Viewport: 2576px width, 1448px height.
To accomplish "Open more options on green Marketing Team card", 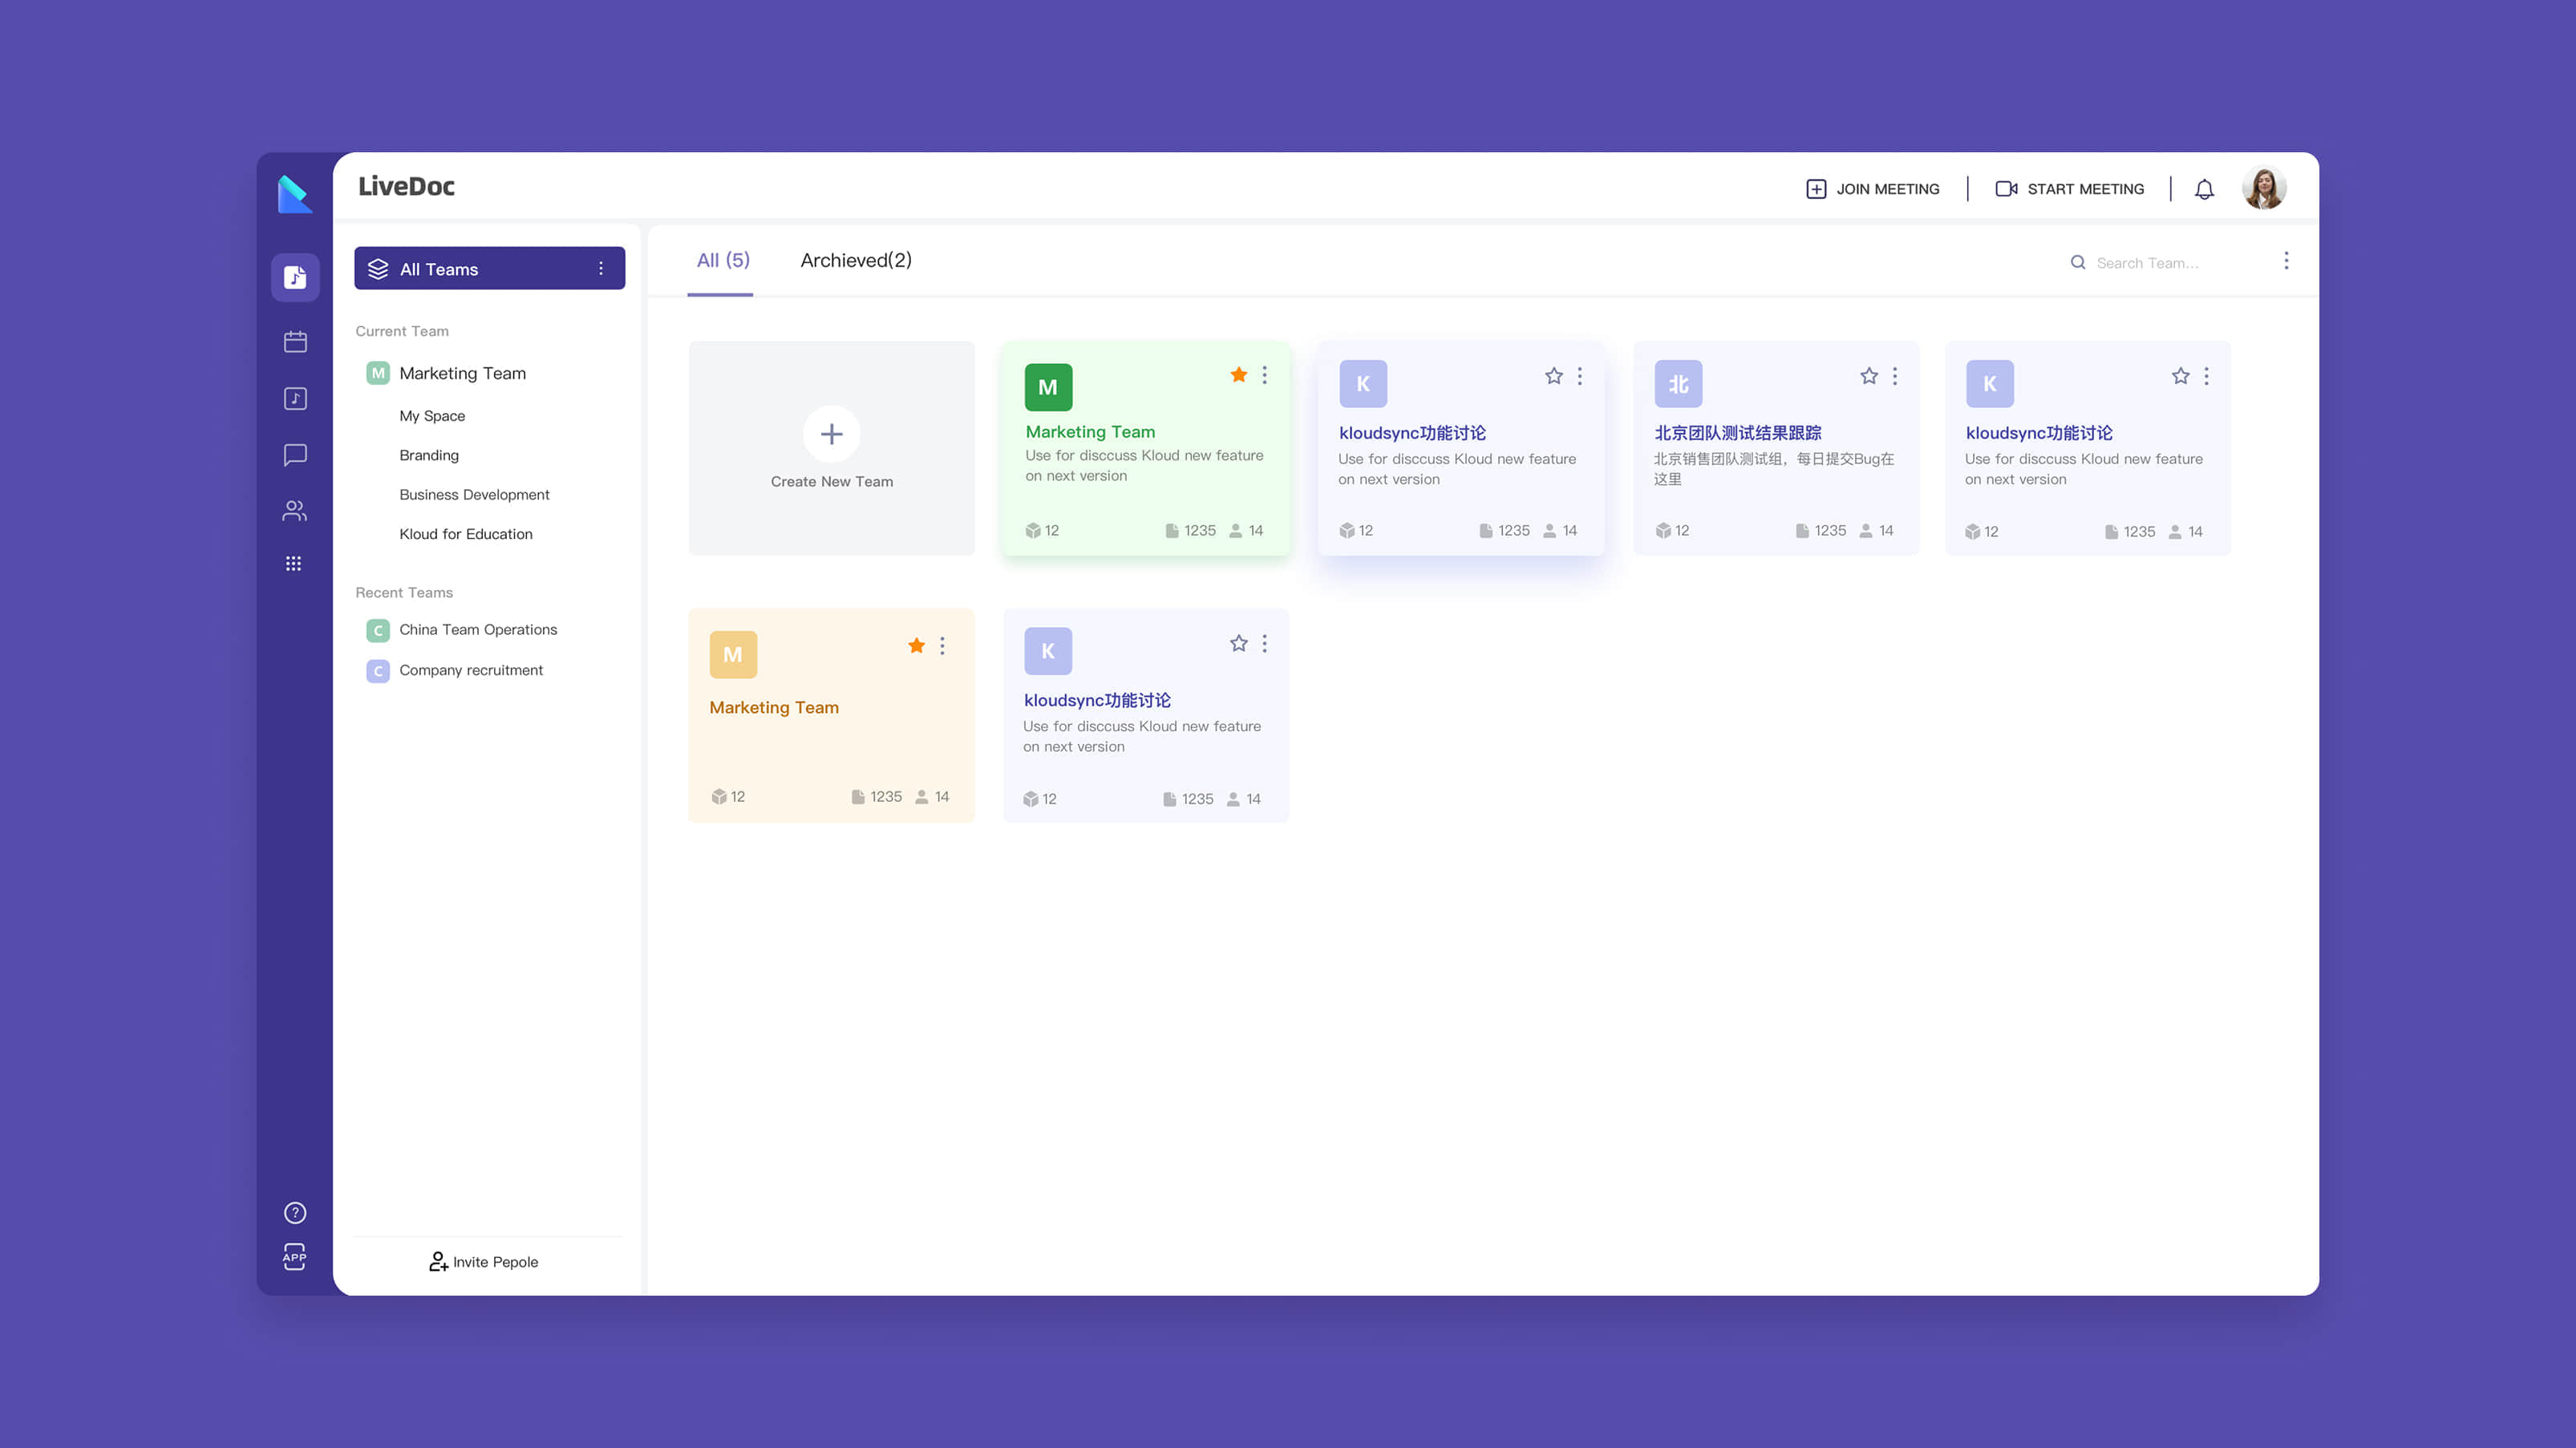I will coord(1265,375).
